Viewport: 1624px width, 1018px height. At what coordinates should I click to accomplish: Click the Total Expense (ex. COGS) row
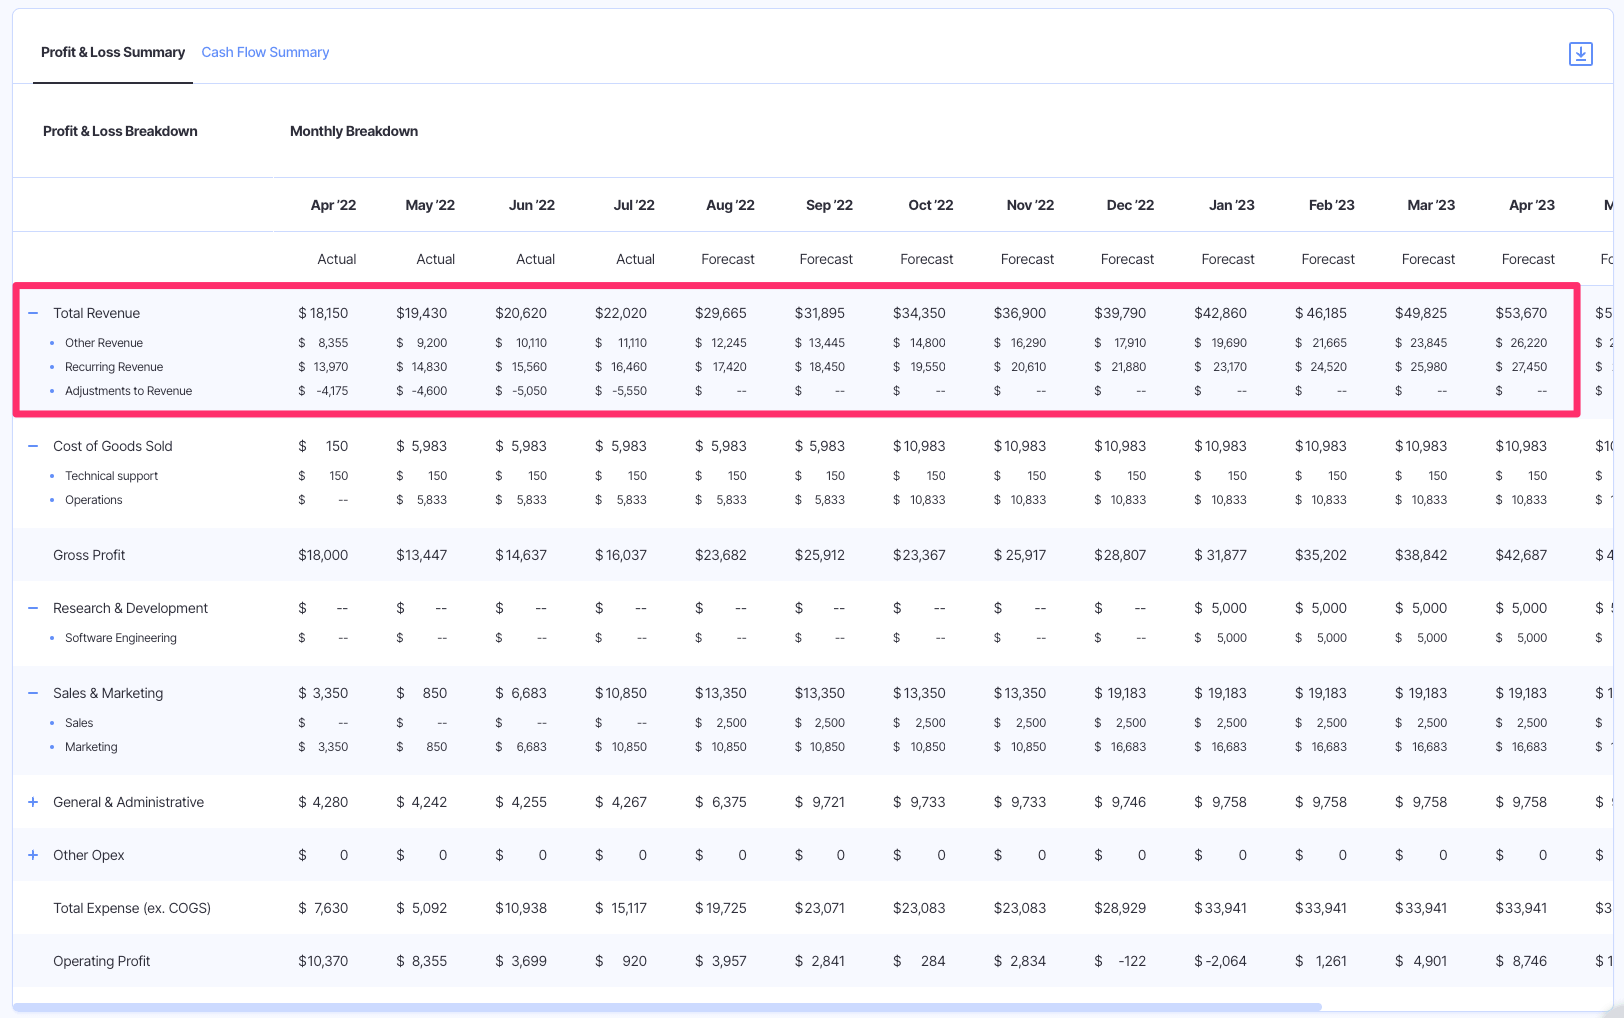tap(131, 907)
